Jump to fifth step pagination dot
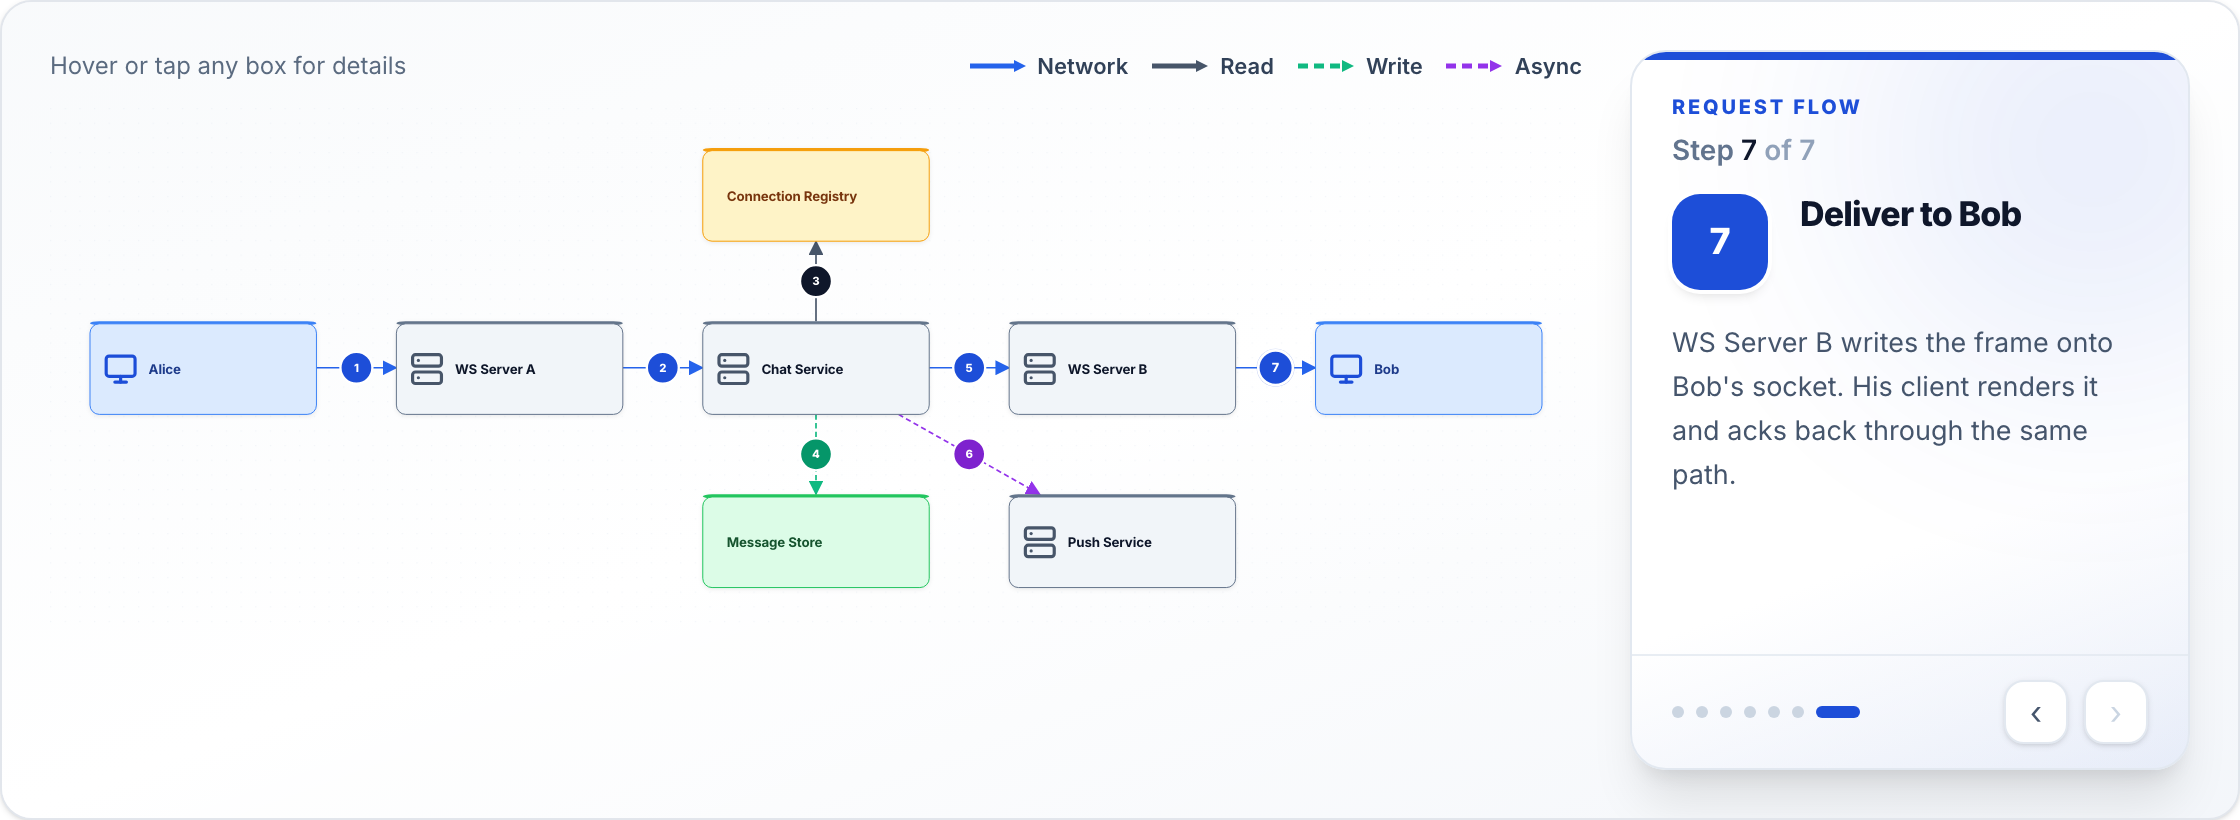 (1774, 712)
